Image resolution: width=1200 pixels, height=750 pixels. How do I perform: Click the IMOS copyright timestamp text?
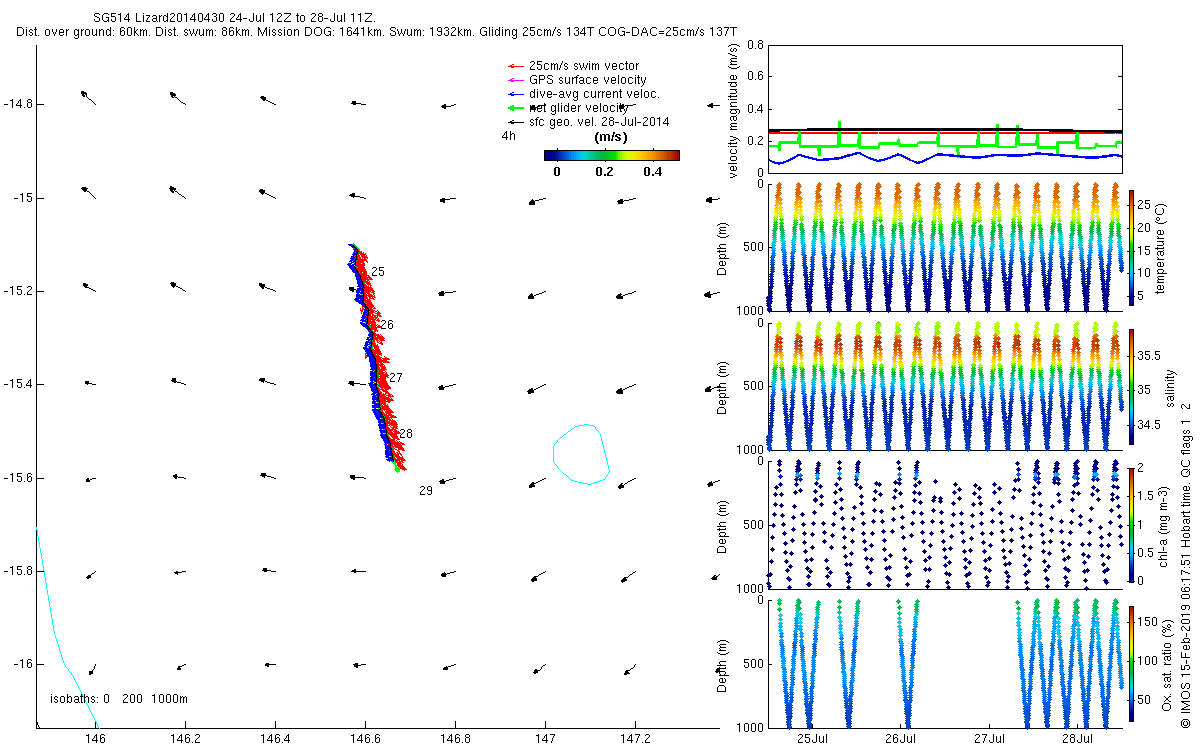(1186, 568)
